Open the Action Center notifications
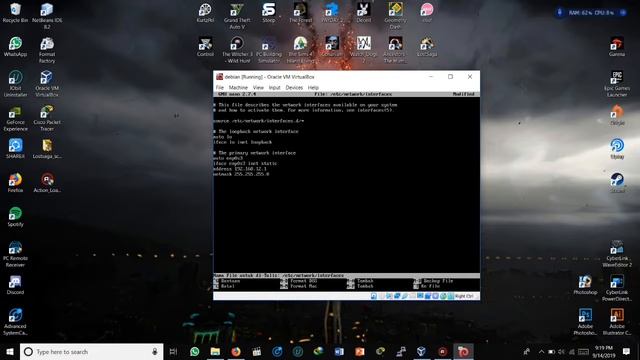The image size is (640, 360). 626,351
